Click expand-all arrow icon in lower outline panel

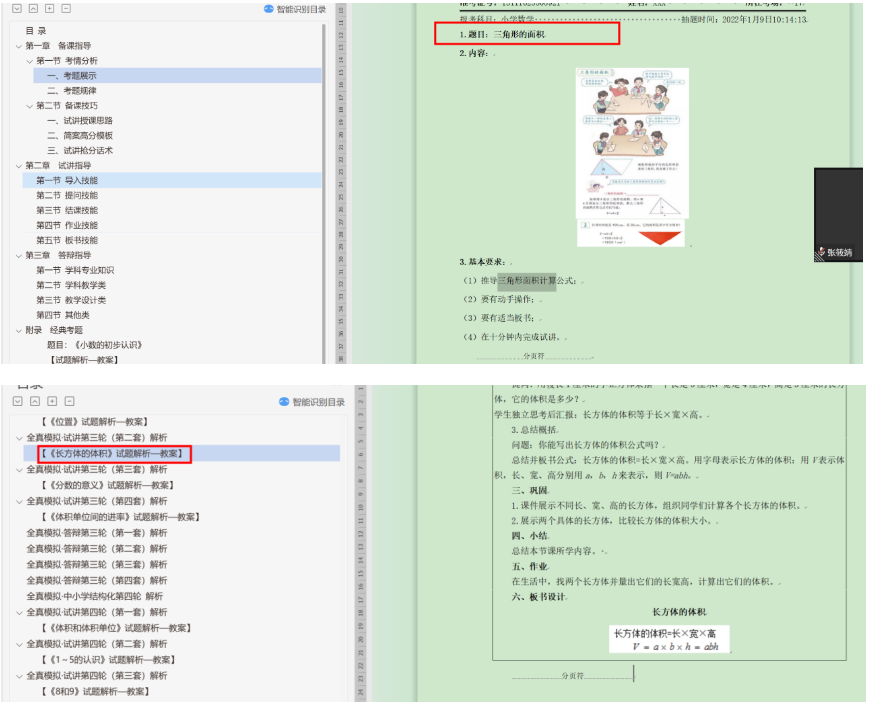(x=18, y=401)
